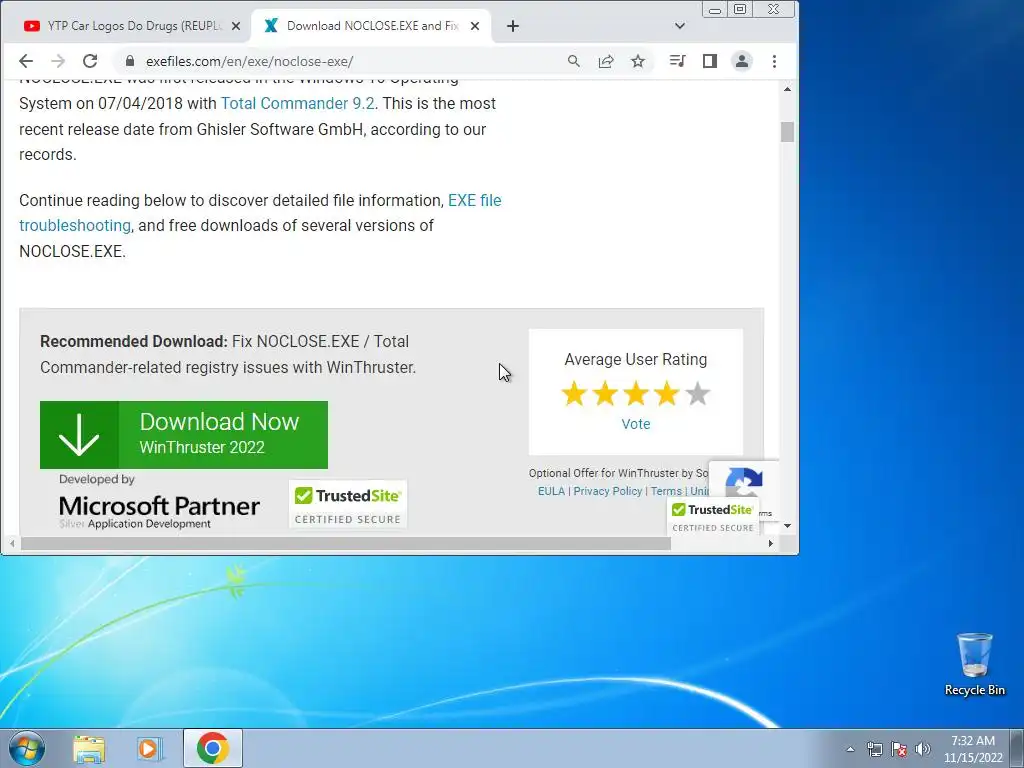The width and height of the screenshot is (1024, 768).
Task: Open the Action Center flag icon
Action: 899,749
